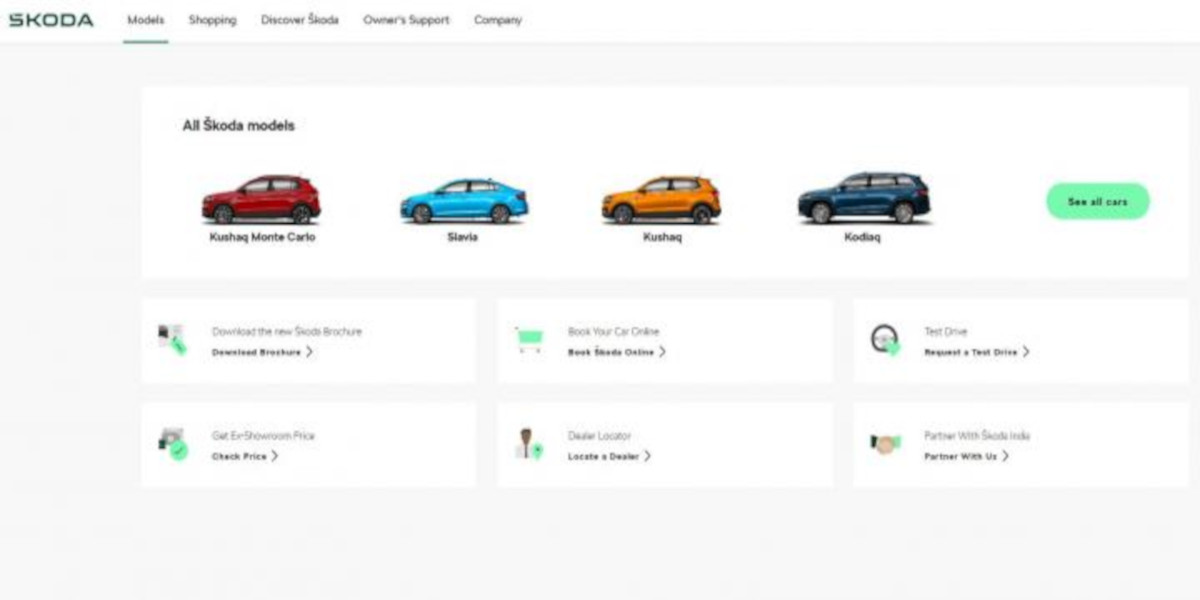Expand the Discover Škoda menu
The width and height of the screenshot is (1200, 600).
click(300, 20)
